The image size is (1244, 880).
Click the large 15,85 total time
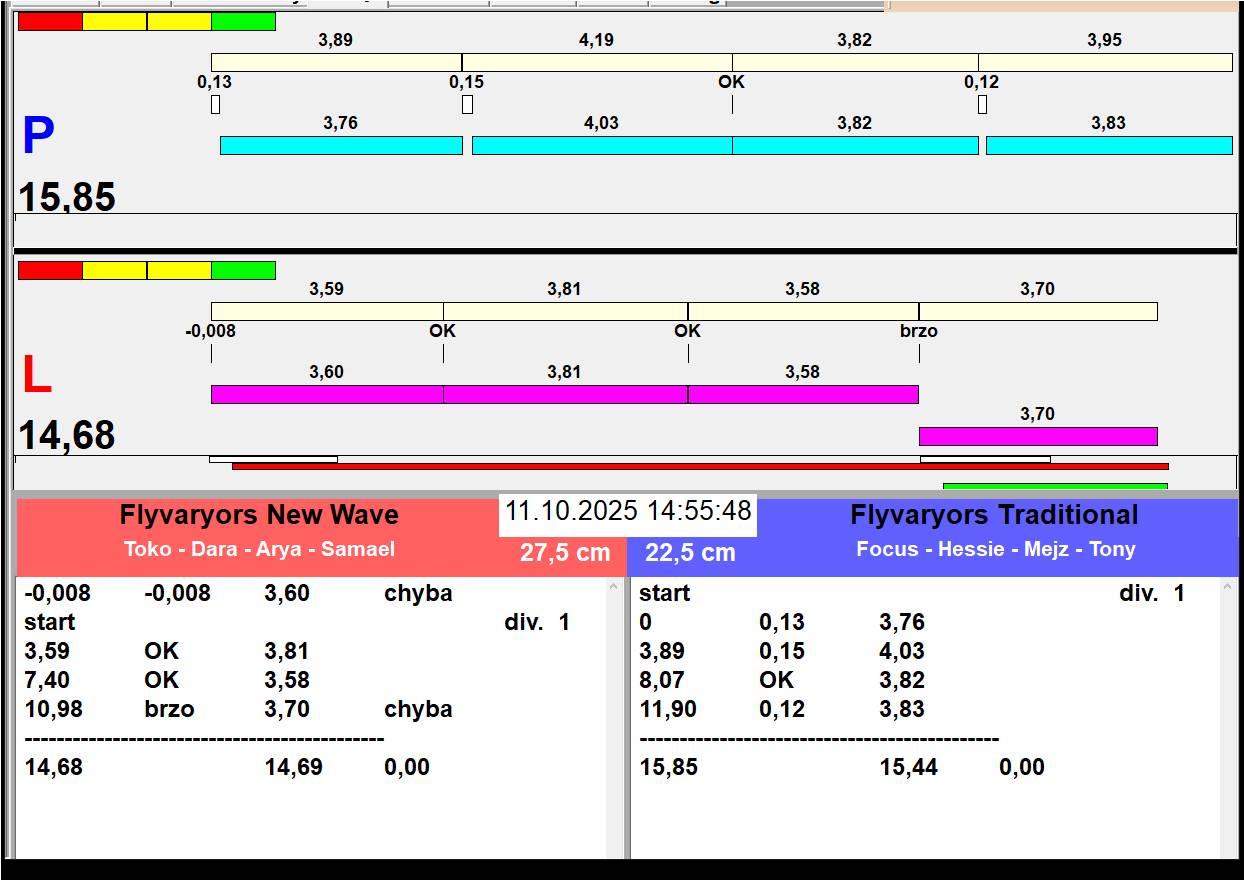pyautogui.click(x=67, y=197)
